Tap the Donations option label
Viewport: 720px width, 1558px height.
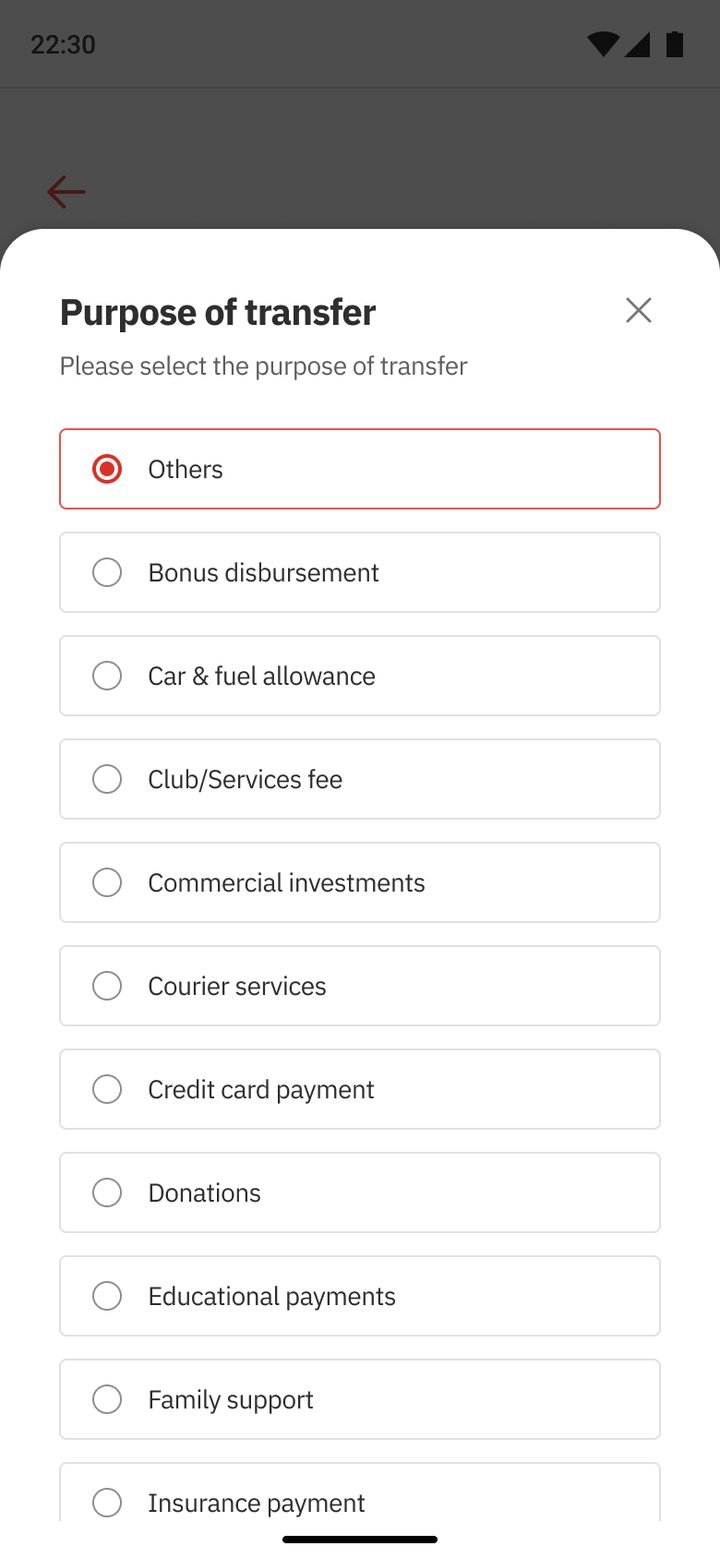204,1192
